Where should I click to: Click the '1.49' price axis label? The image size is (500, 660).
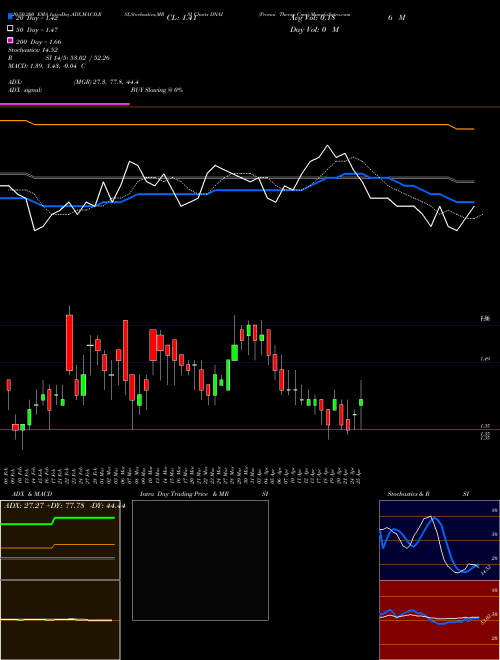(x=484, y=359)
